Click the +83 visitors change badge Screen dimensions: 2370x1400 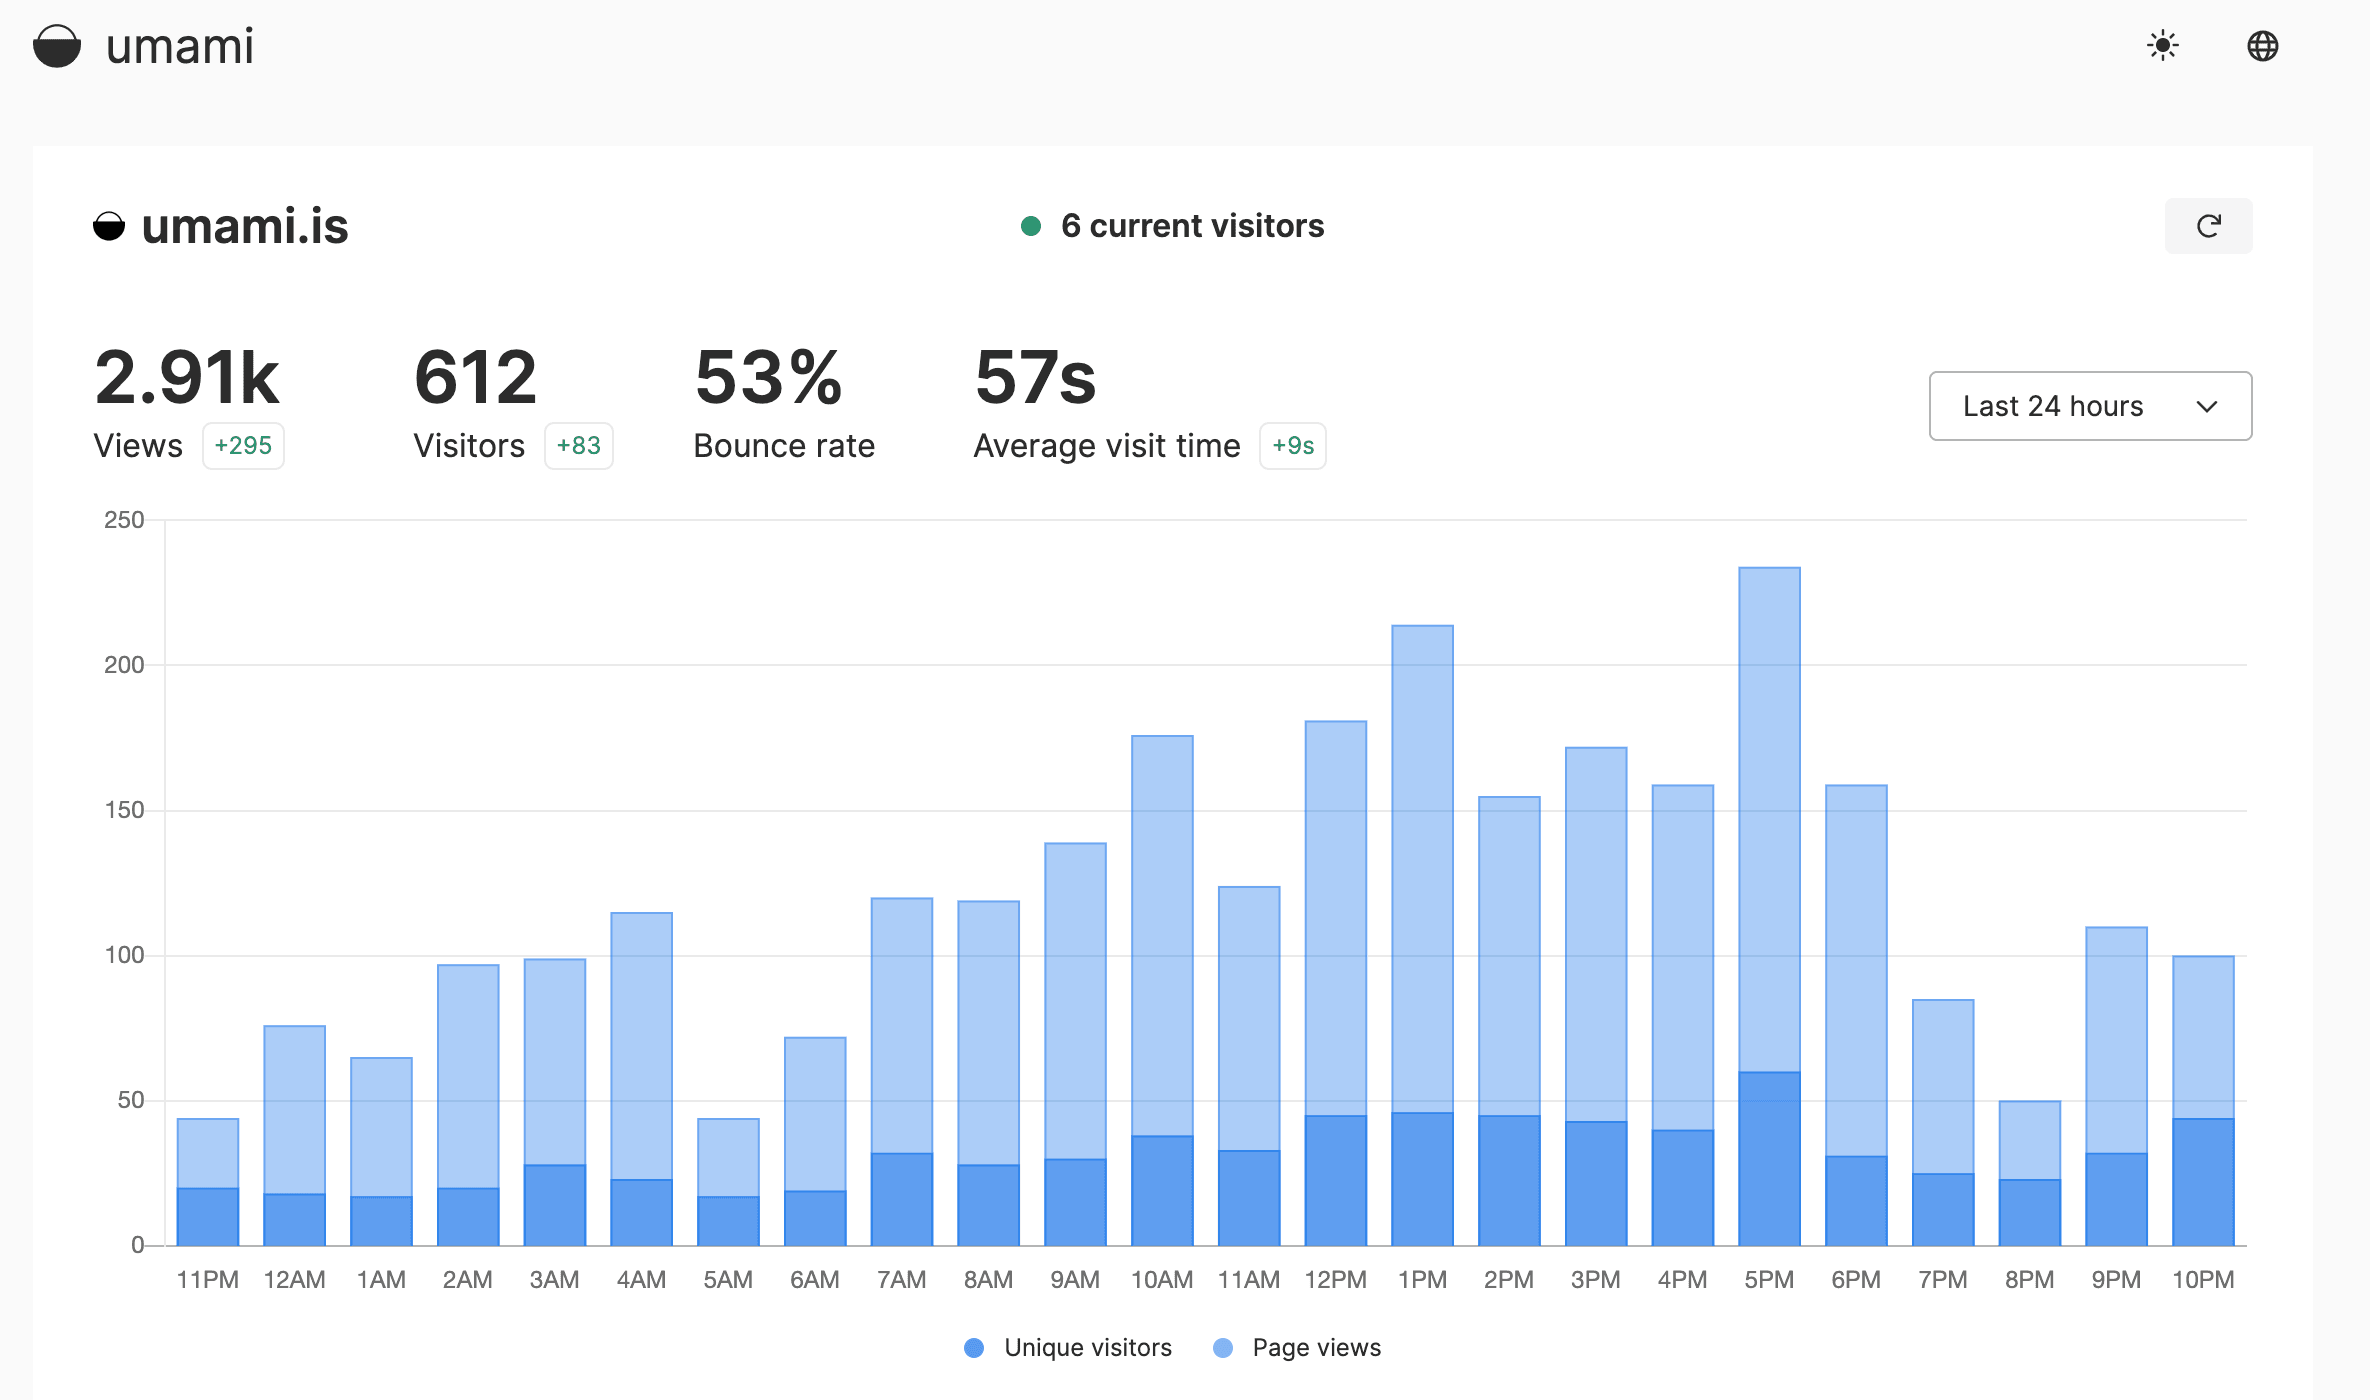[x=578, y=446]
